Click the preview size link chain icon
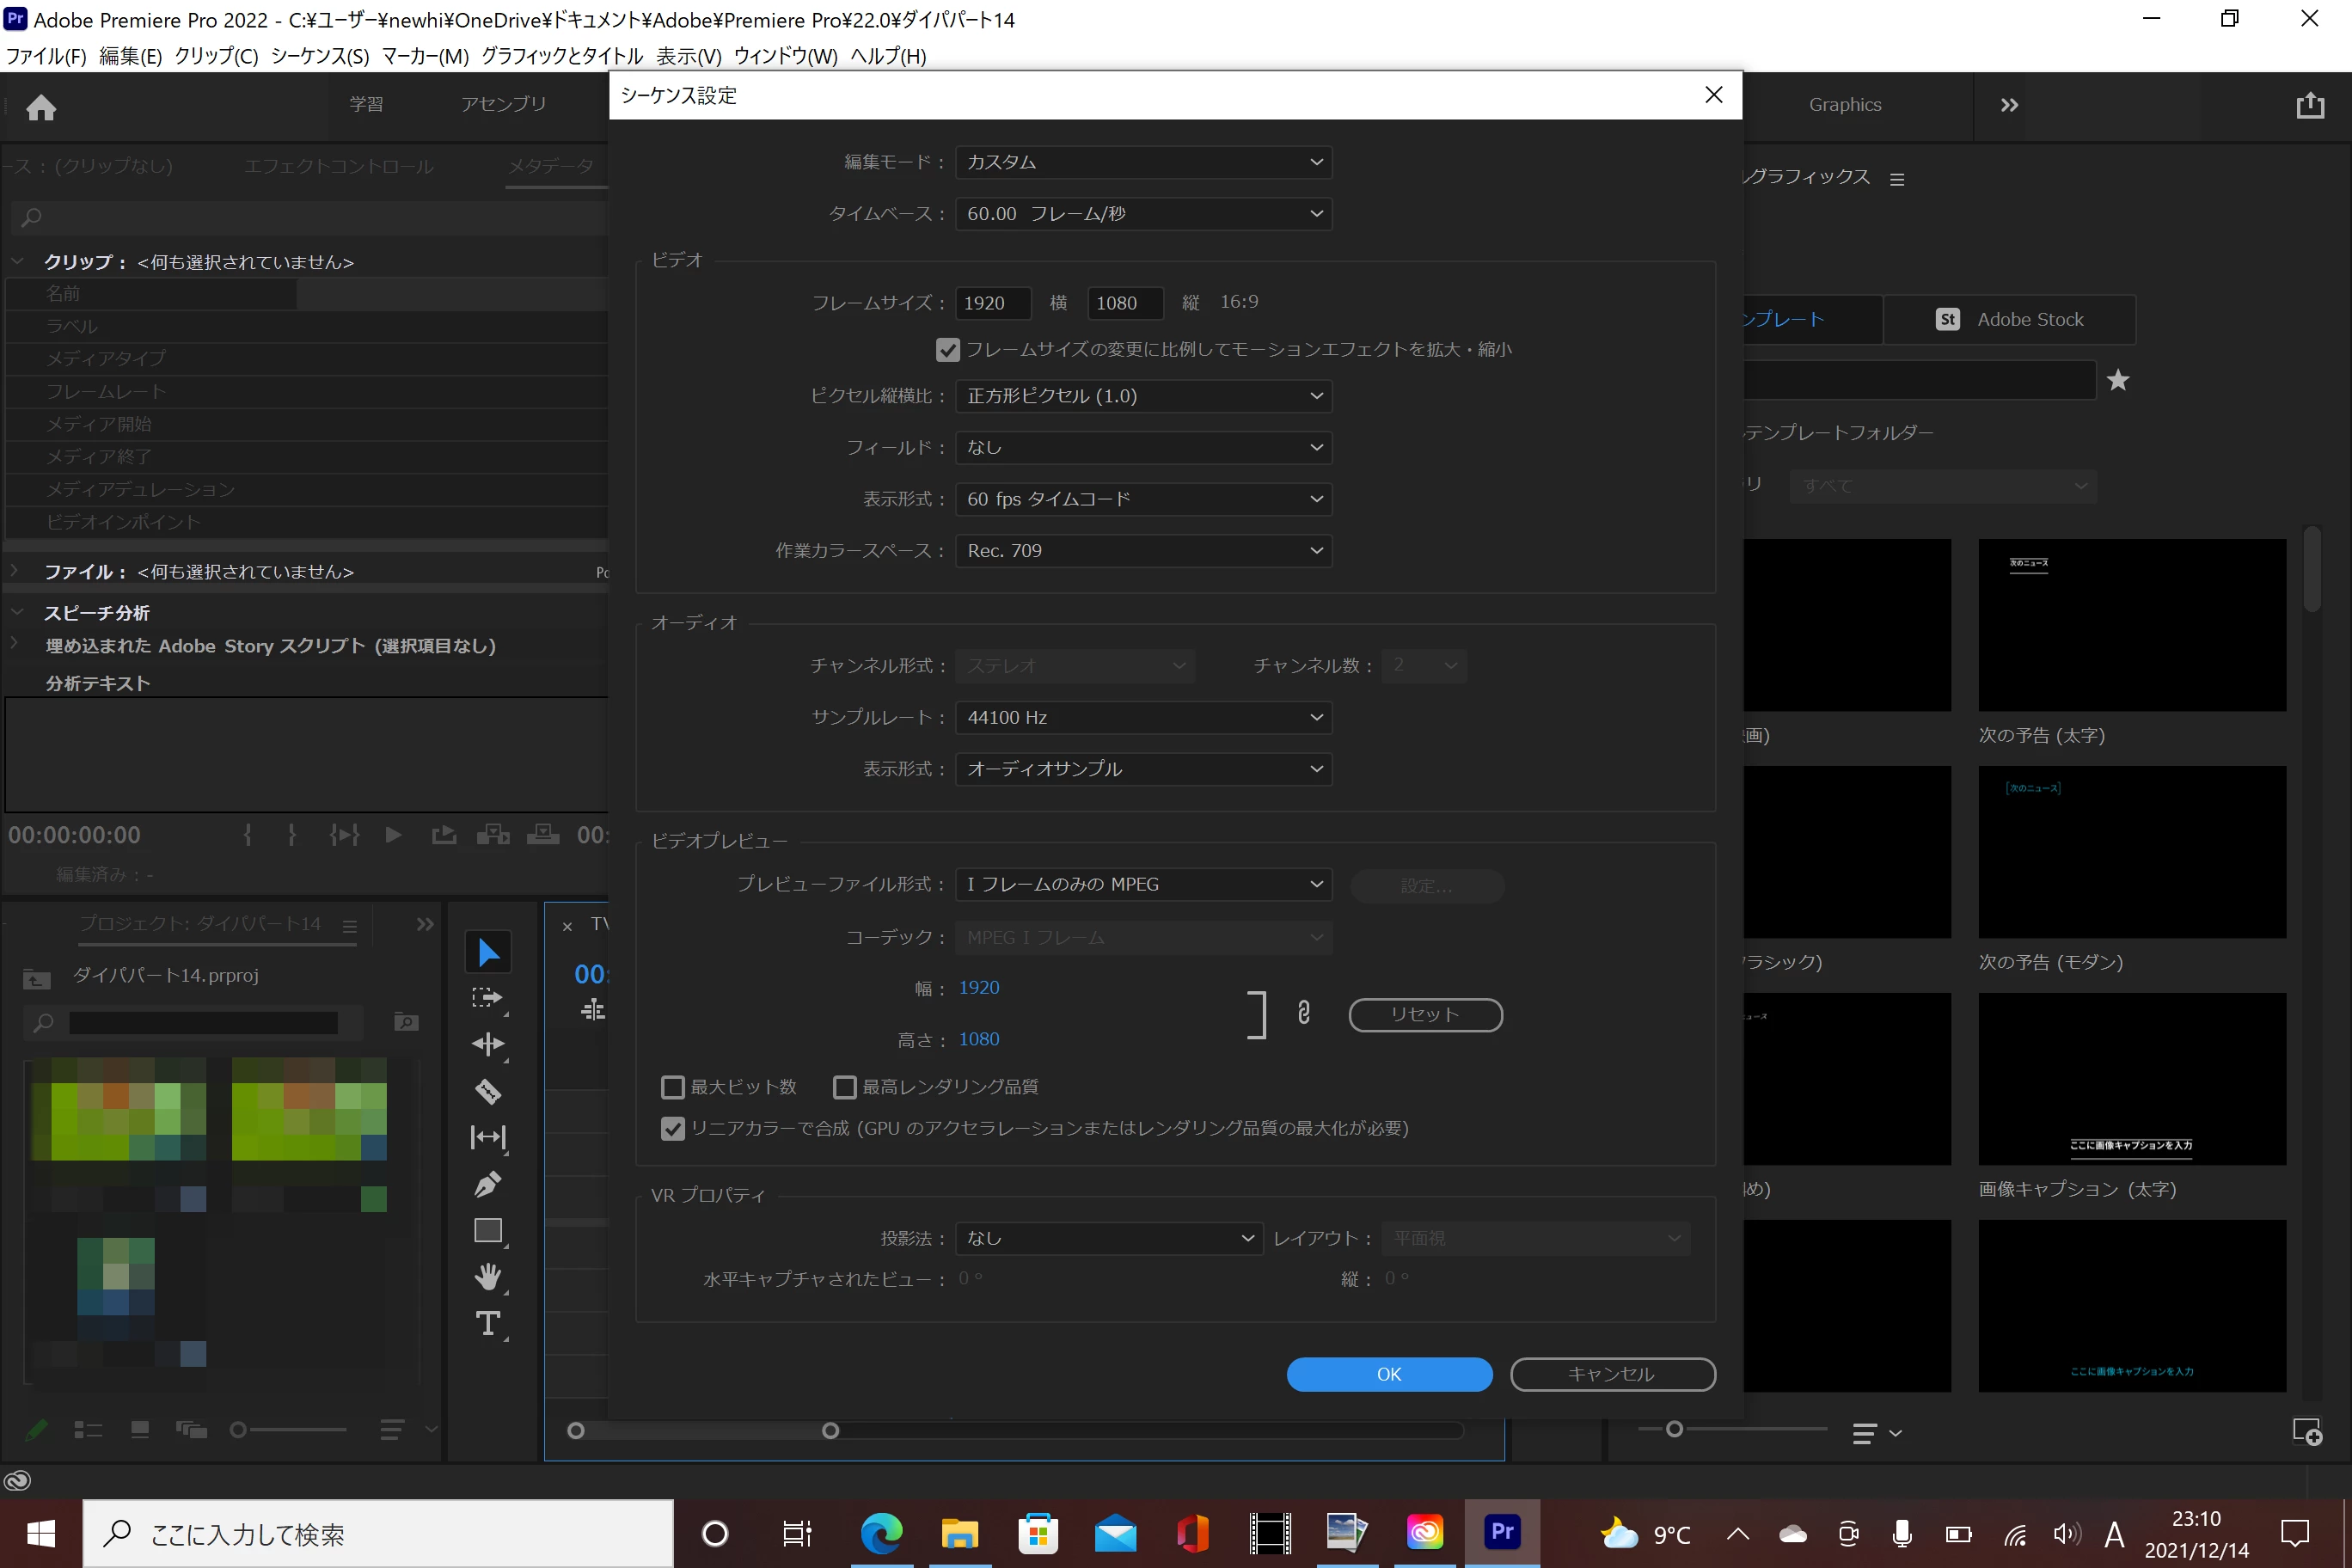The image size is (2352, 1568). point(1303,1013)
